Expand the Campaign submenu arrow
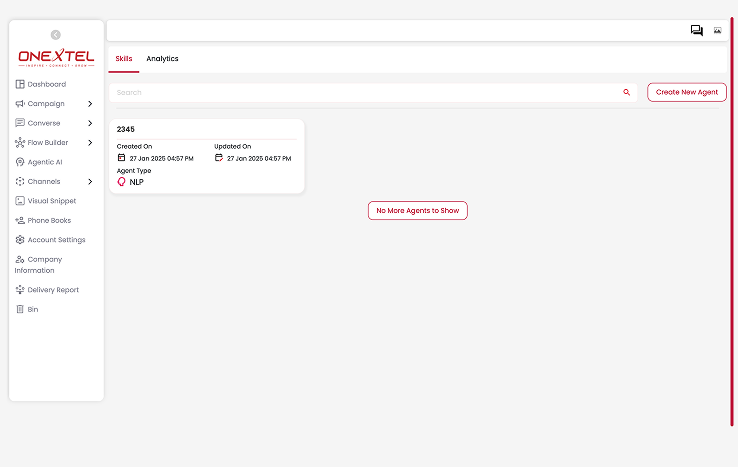The width and height of the screenshot is (738, 467). (x=90, y=104)
